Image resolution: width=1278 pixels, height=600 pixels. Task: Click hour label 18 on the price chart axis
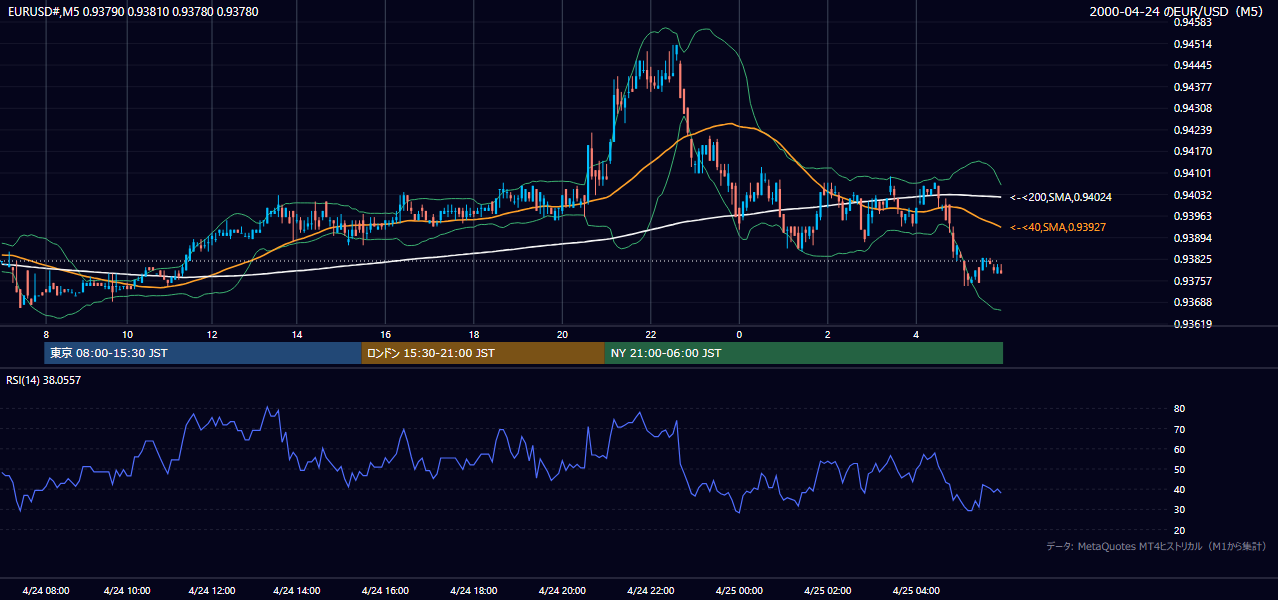[x=474, y=334]
